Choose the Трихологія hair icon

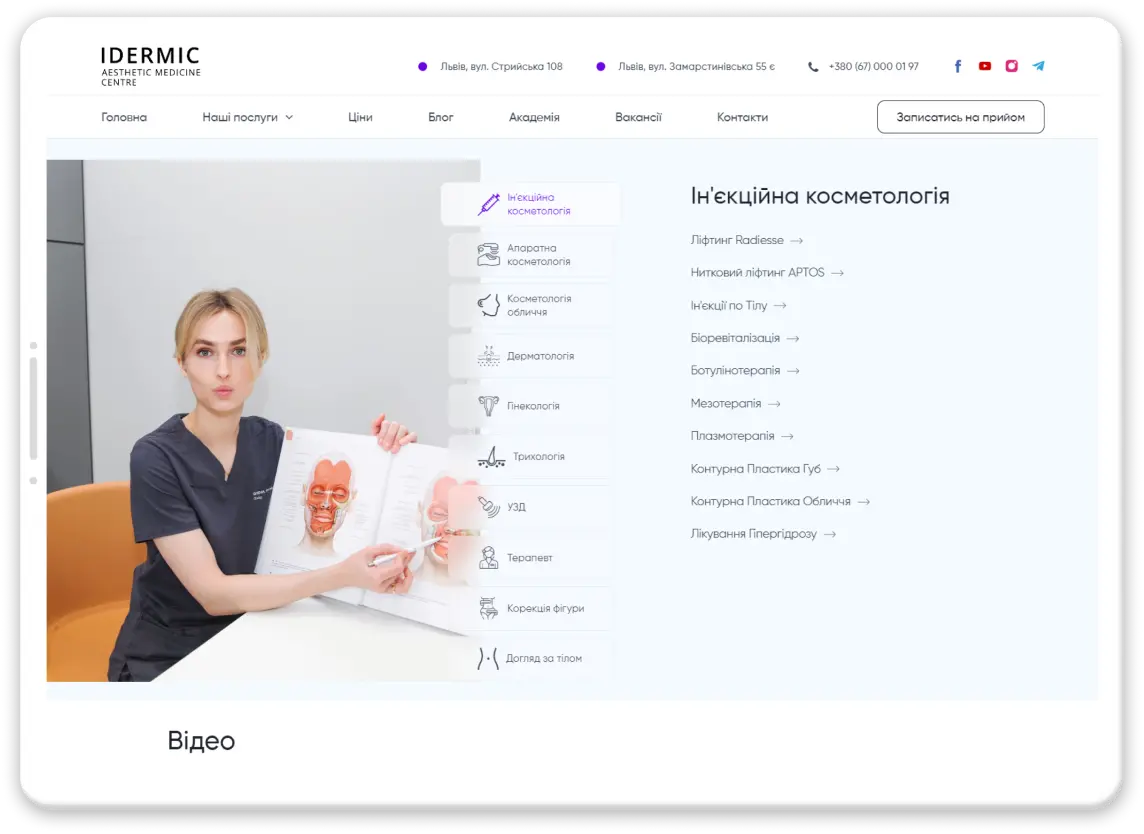tap(490, 457)
